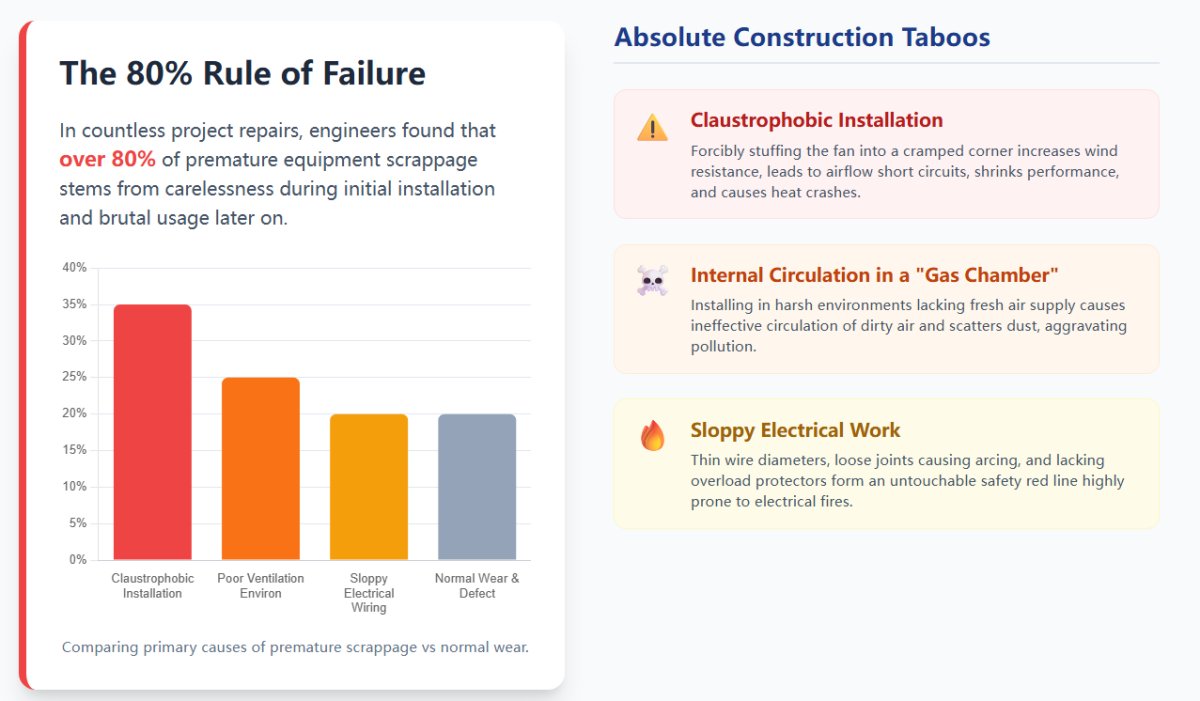The height and width of the screenshot is (701, 1200).
Task: Click the Poor Ventilation Environ axis label
Action: (260, 586)
